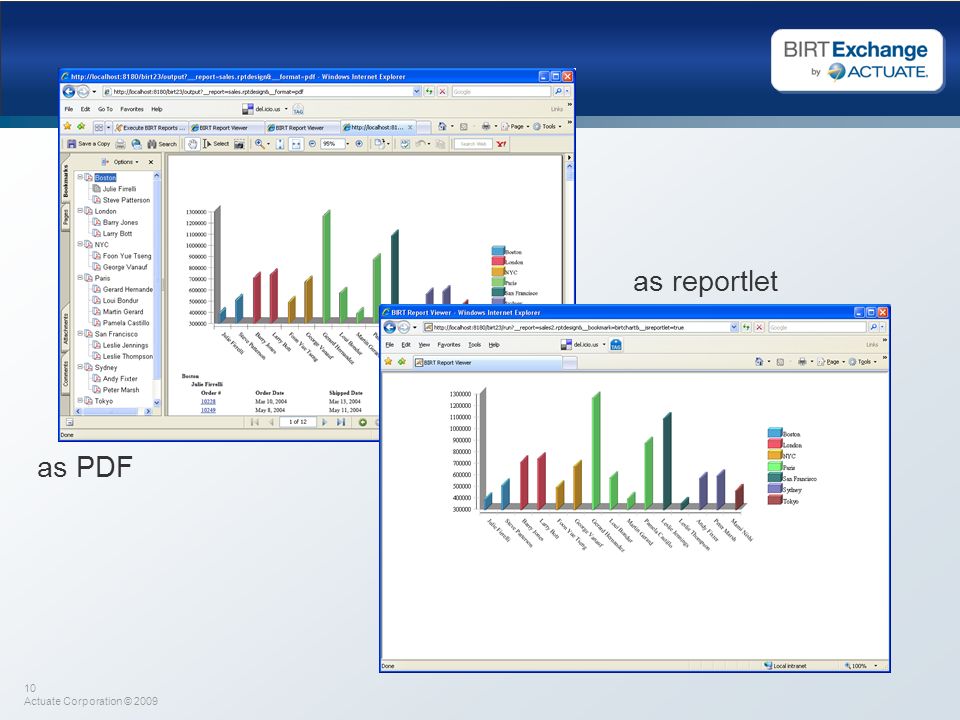Click the minus zoom-out button beside 95%
960x720 pixels.
tap(312, 144)
